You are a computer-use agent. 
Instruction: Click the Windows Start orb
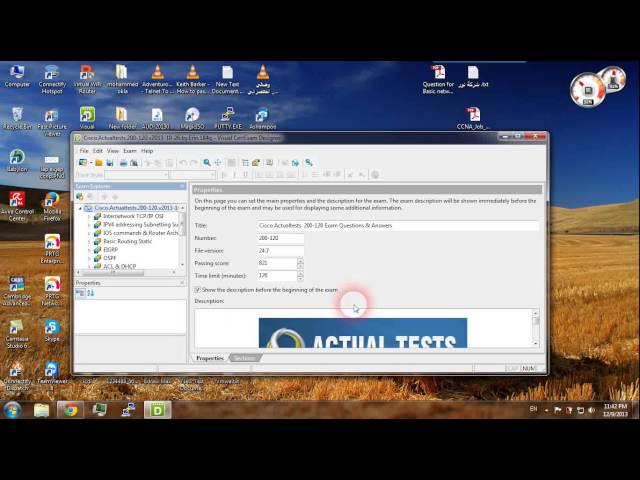tap(12, 410)
